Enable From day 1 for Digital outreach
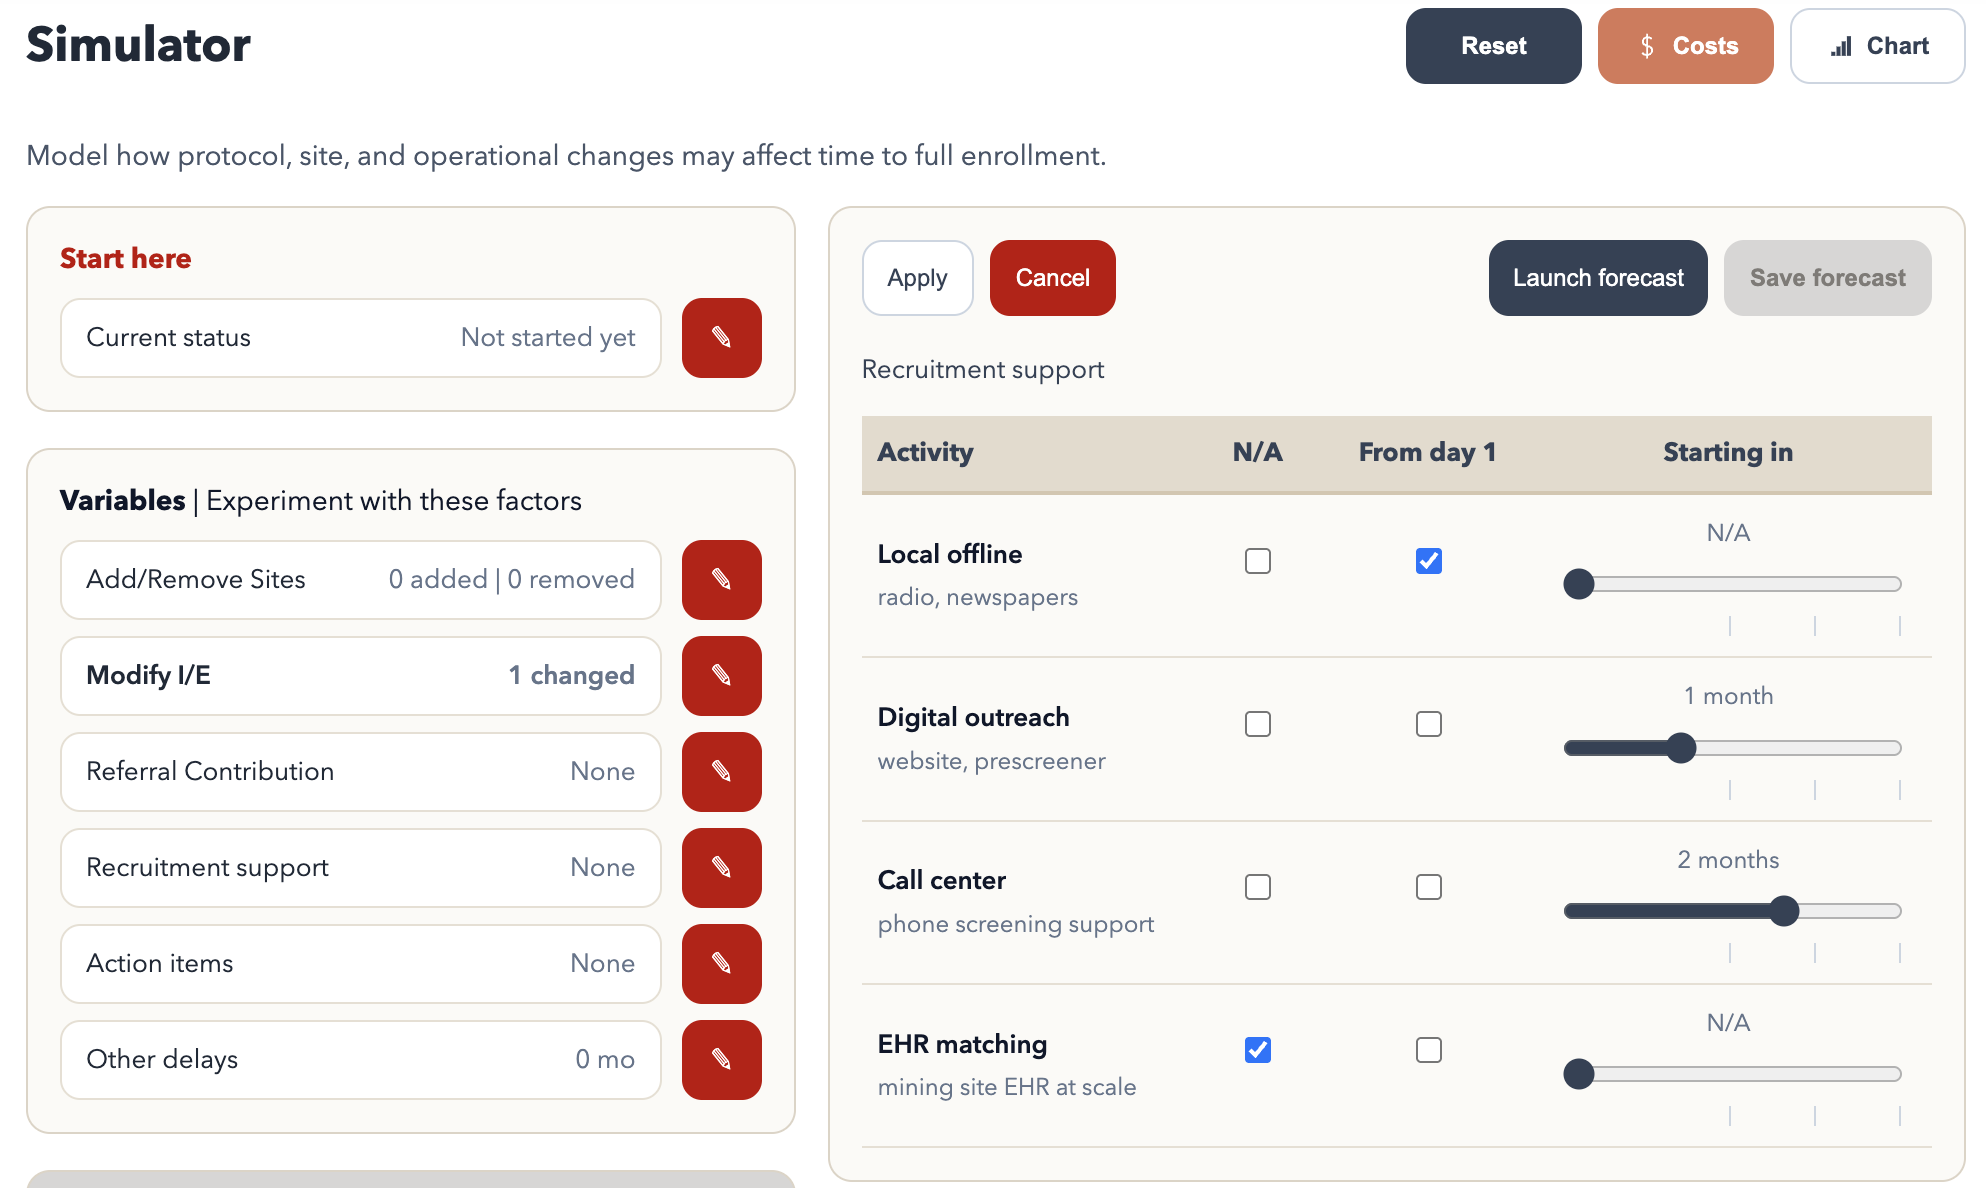The width and height of the screenshot is (1986, 1188). [1429, 724]
